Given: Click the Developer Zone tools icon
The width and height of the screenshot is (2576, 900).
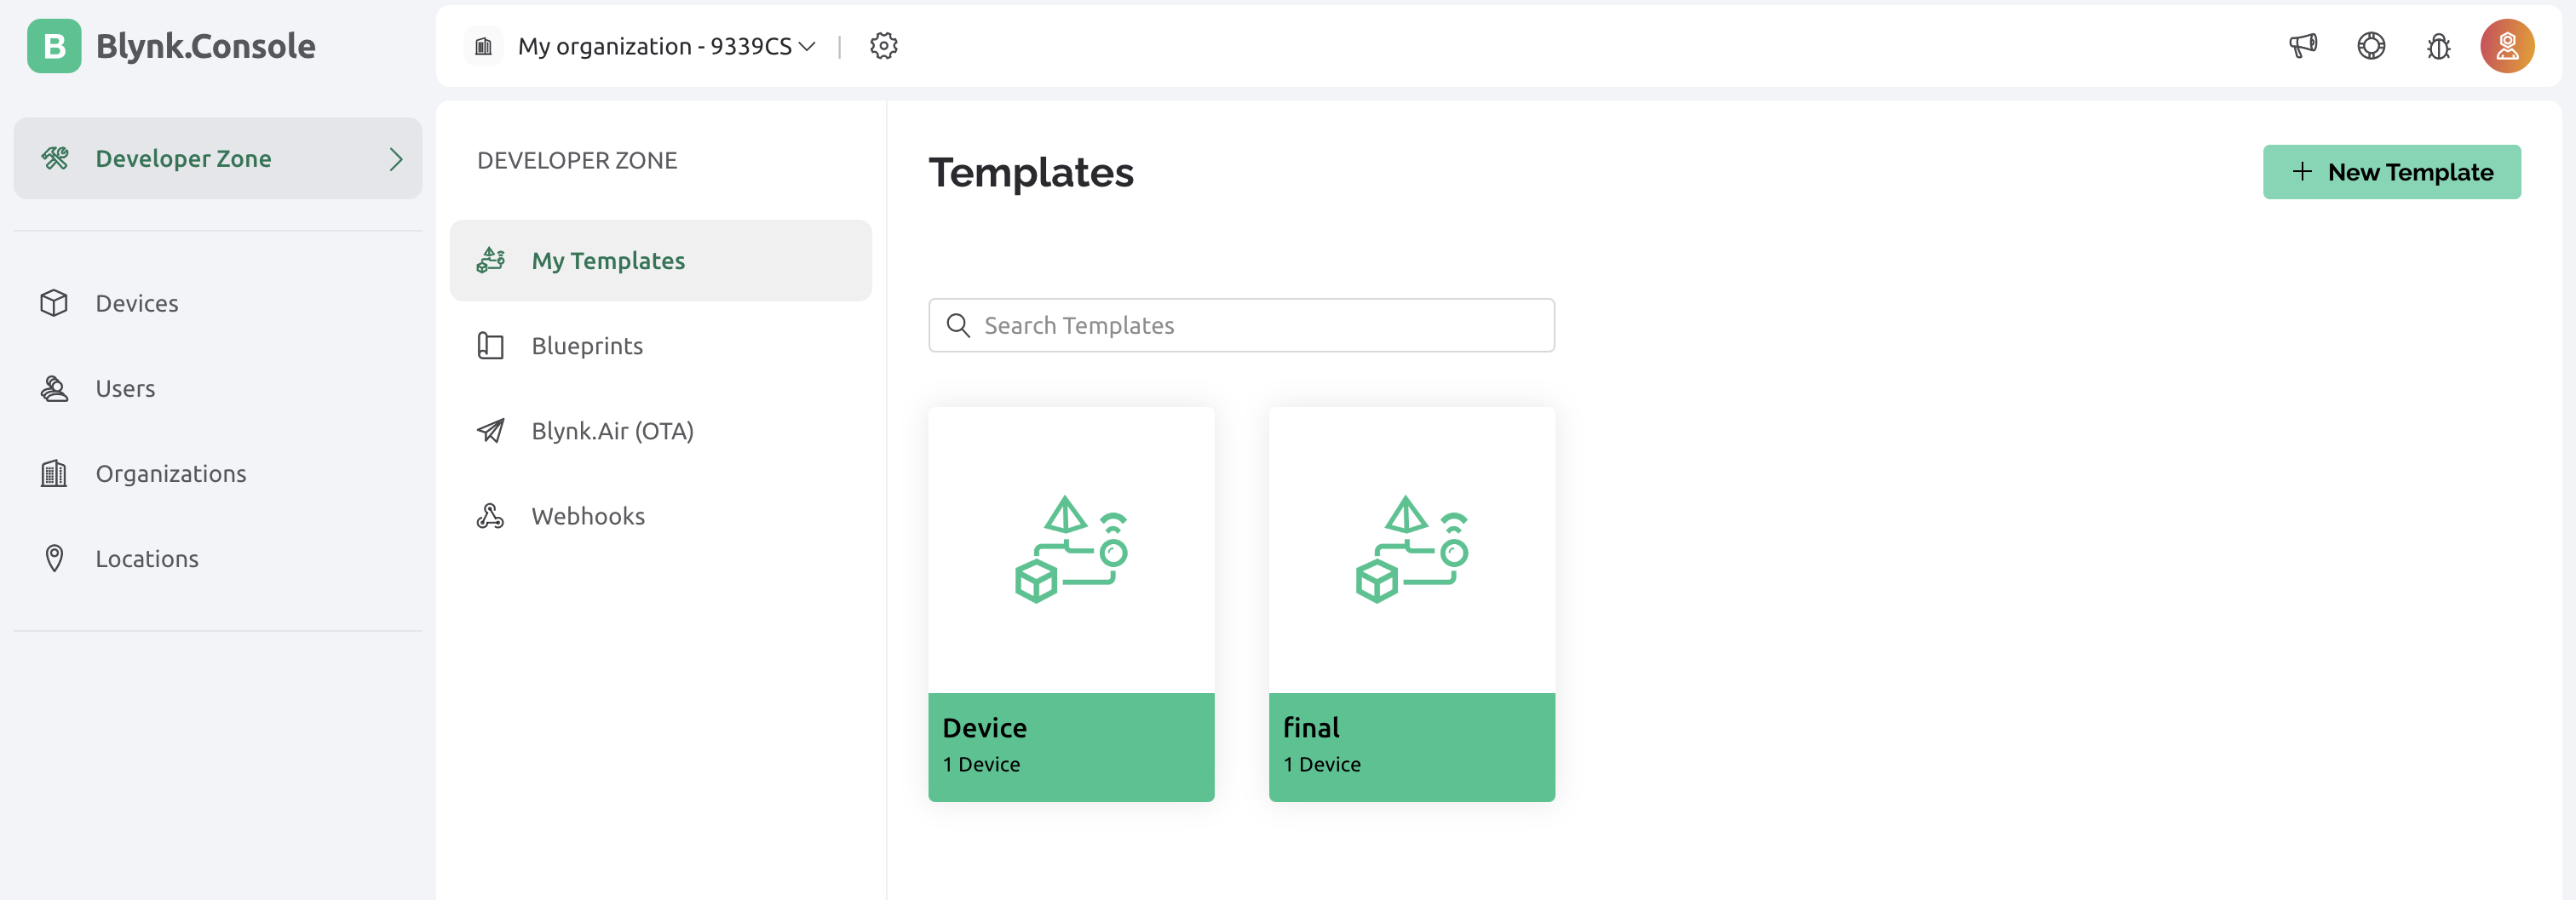Looking at the screenshot, I should 55,158.
